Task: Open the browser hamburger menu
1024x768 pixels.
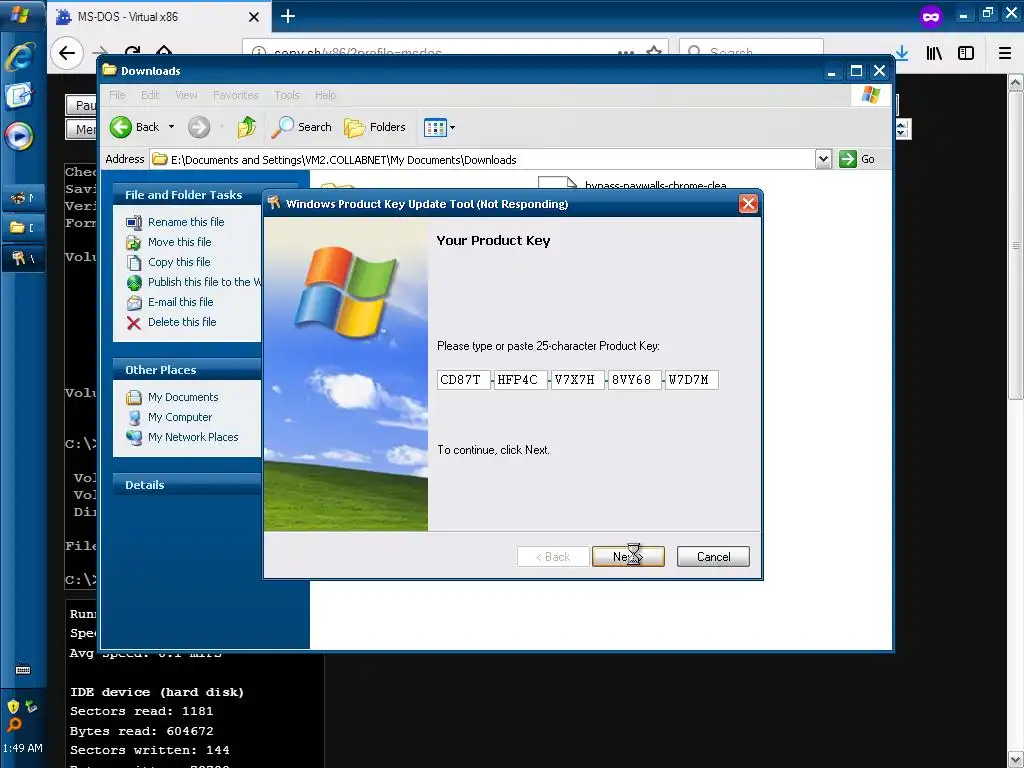Action: tap(1005, 54)
